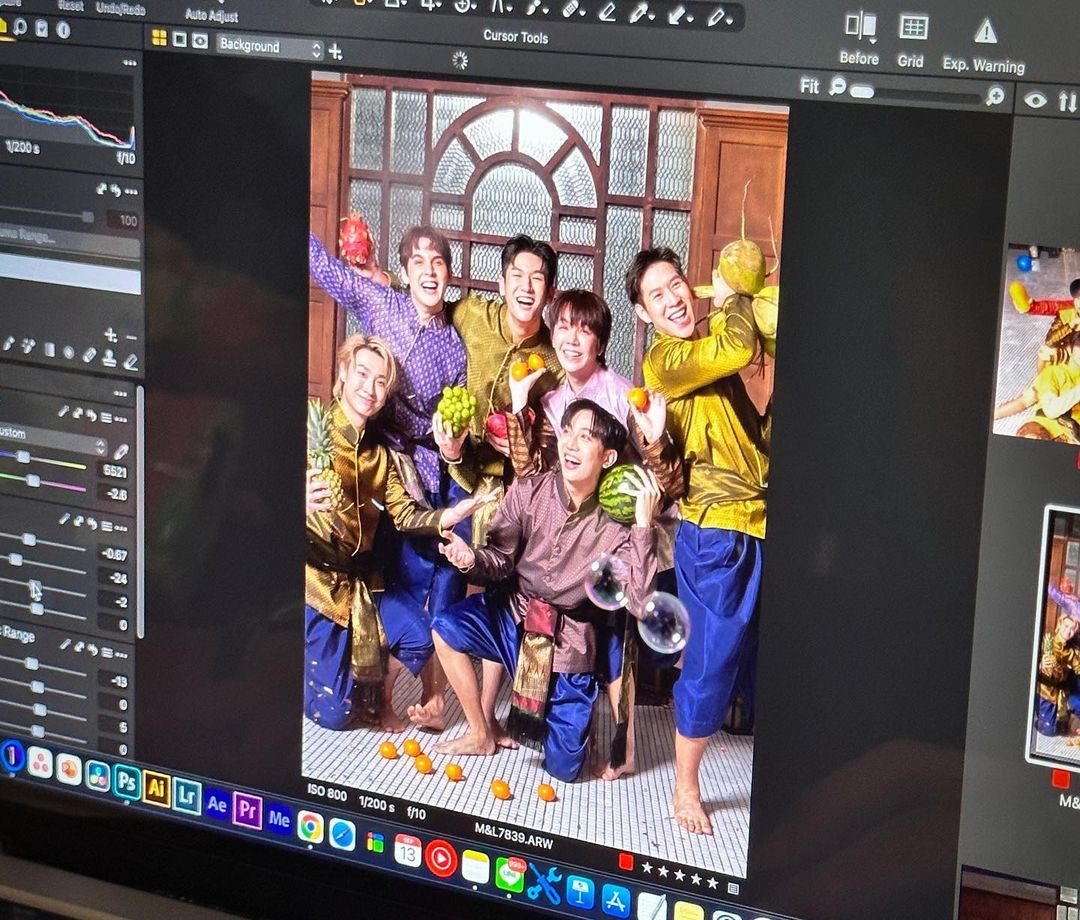
Task: Click the Undo/Redo toolbar button
Action: point(121,9)
